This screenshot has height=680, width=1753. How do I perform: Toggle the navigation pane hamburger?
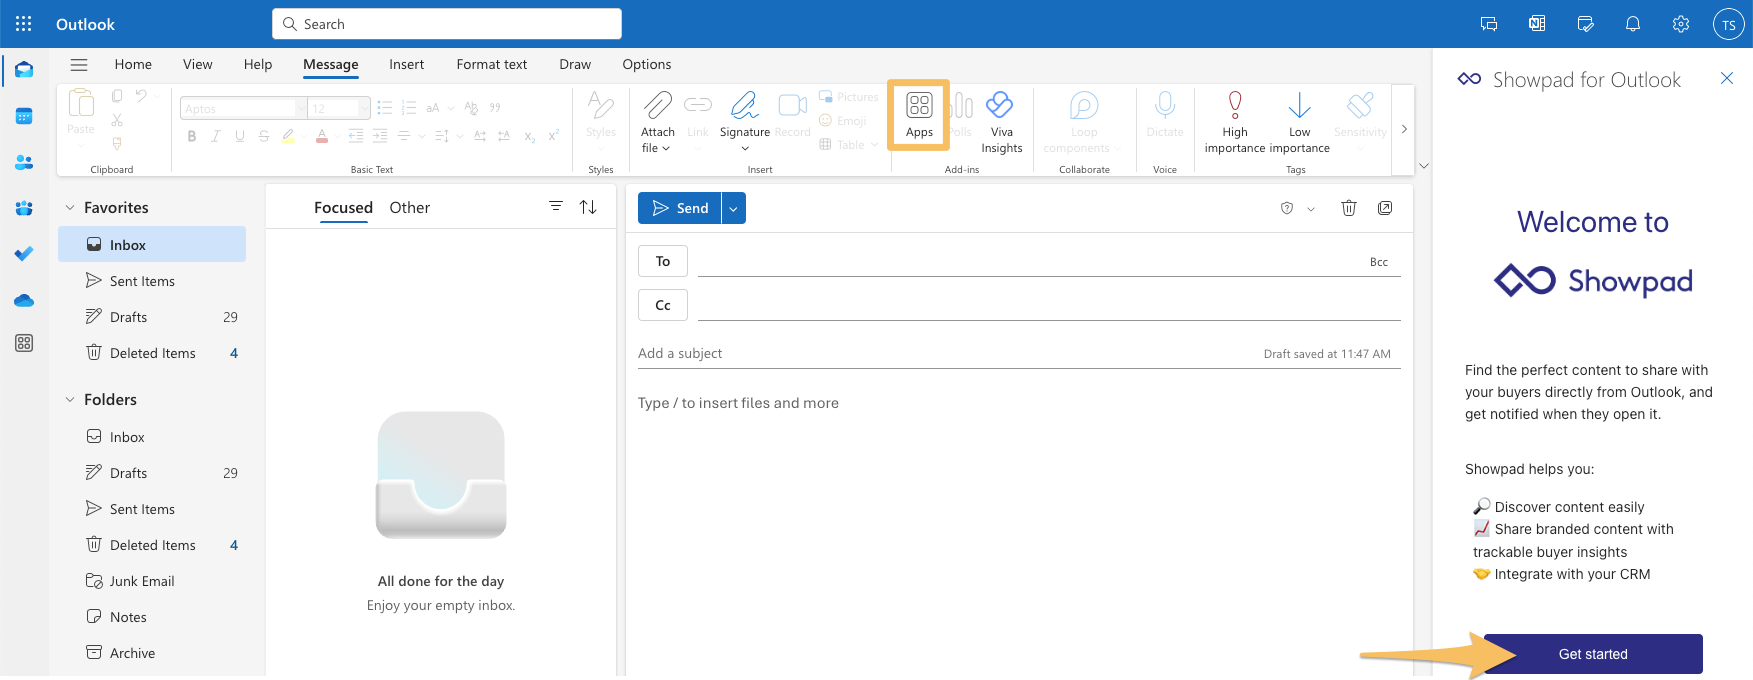coord(79,64)
